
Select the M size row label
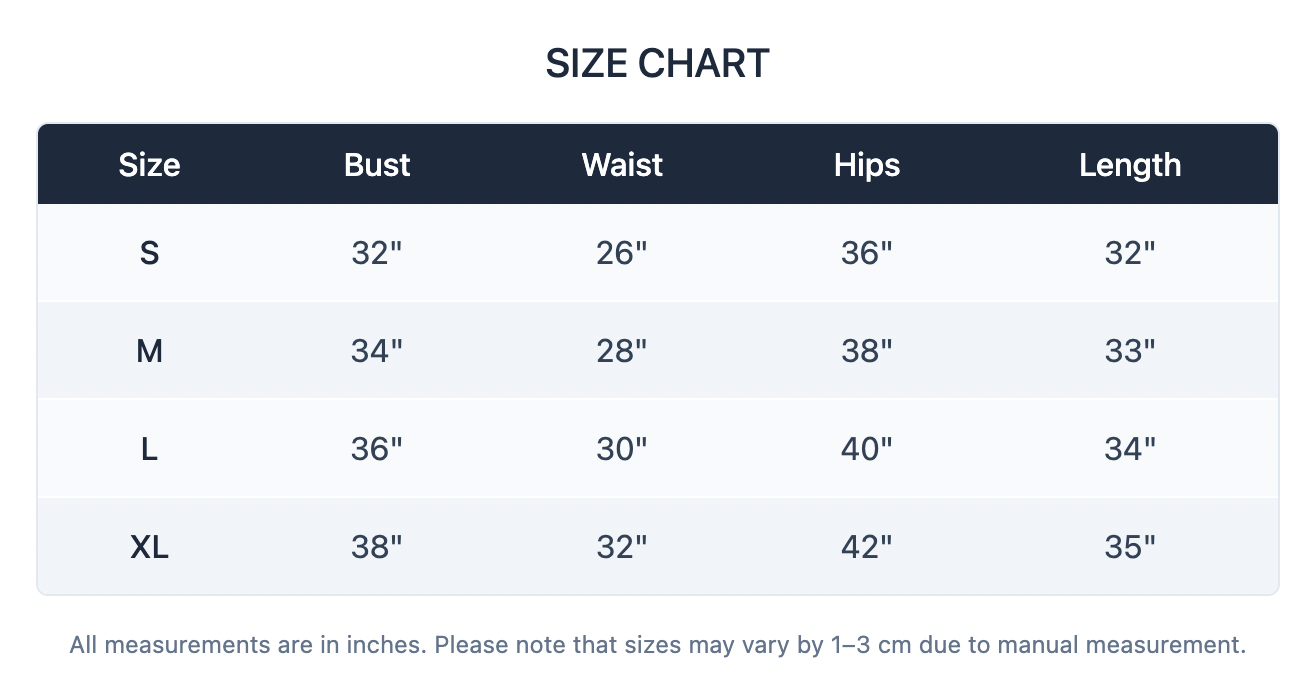[149, 351]
